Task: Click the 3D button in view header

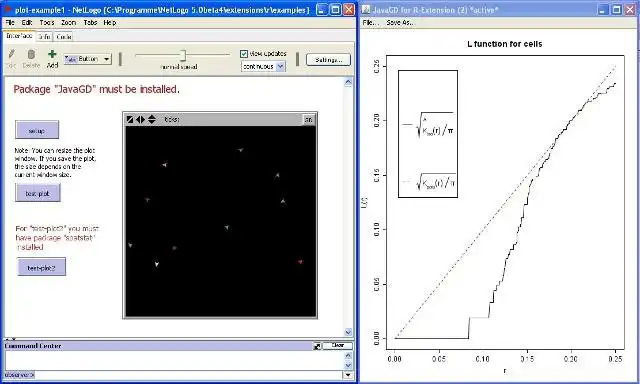Action: [x=309, y=120]
